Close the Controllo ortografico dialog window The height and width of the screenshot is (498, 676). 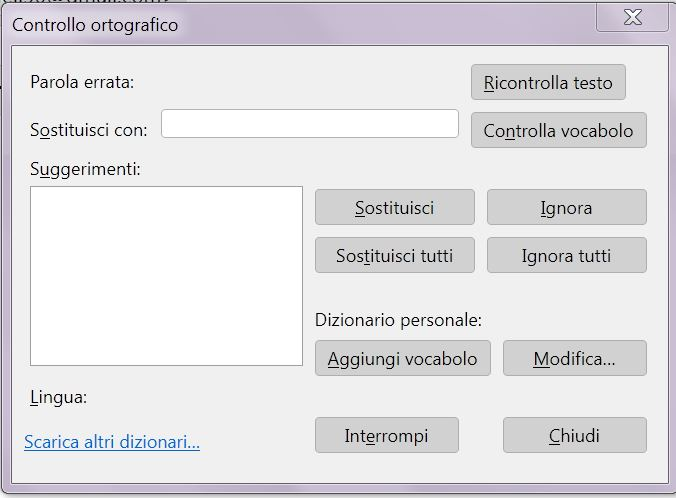(x=632, y=18)
